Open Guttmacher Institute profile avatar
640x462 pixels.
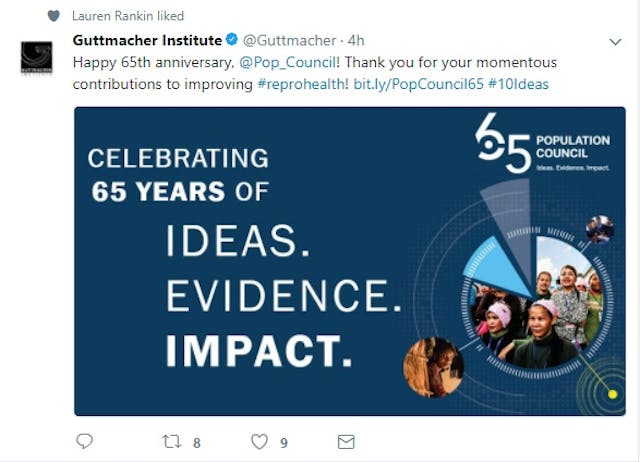pyautogui.click(x=37, y=58)
